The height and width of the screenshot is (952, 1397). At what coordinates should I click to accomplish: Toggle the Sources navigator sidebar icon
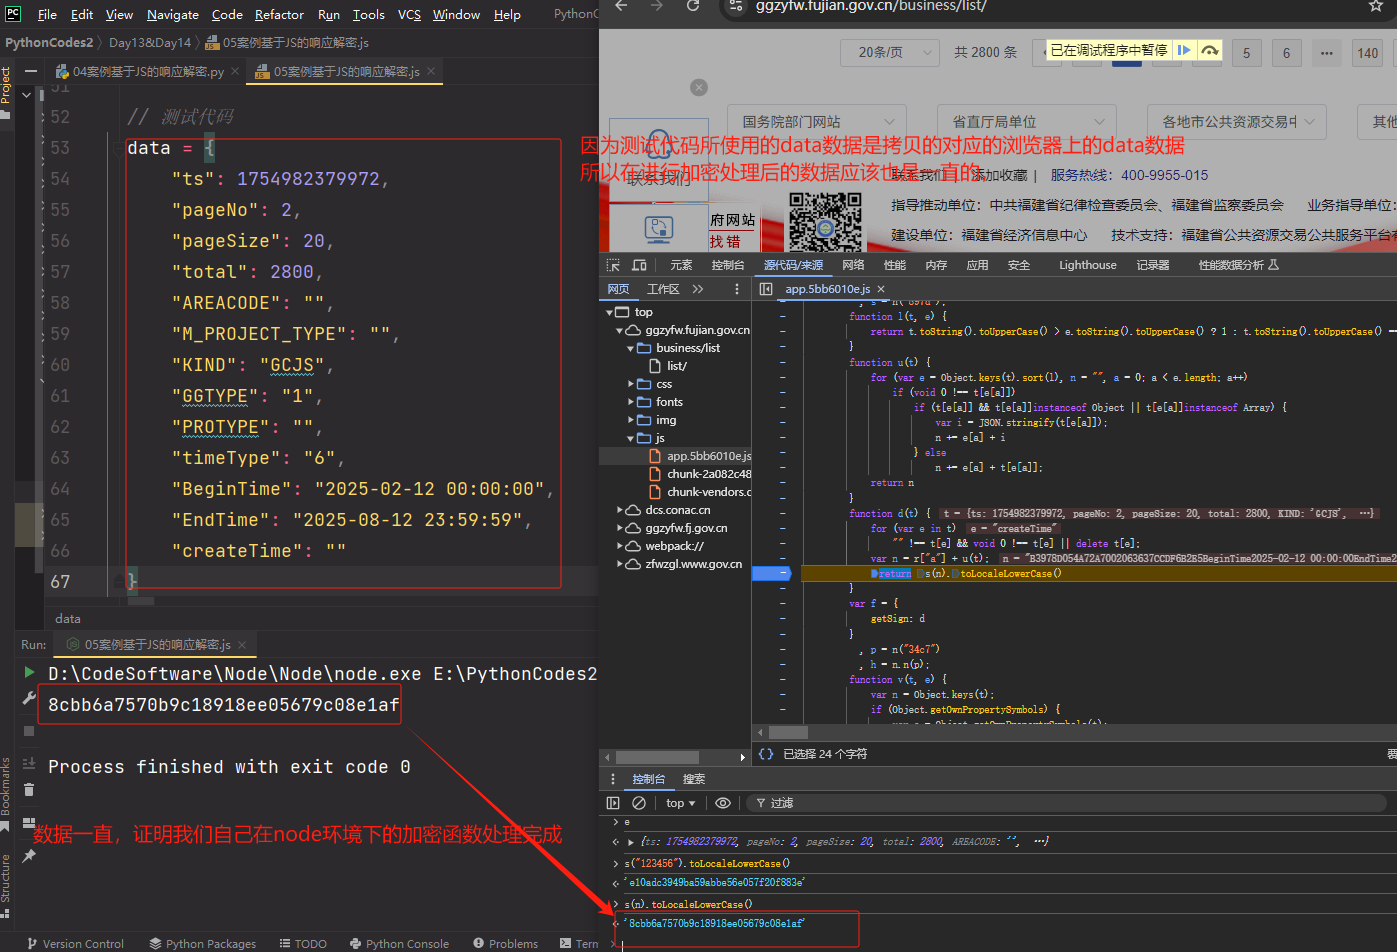[766, 289]
